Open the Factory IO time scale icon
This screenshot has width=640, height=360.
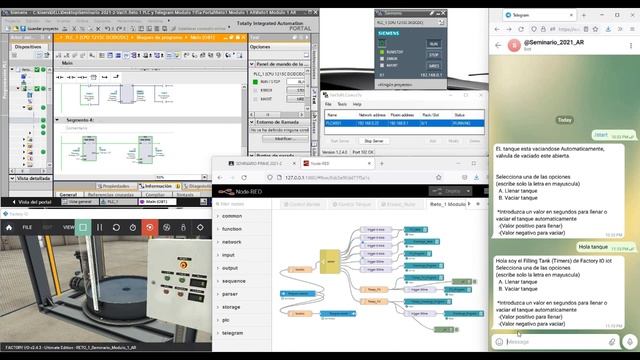tap(133, 227)
